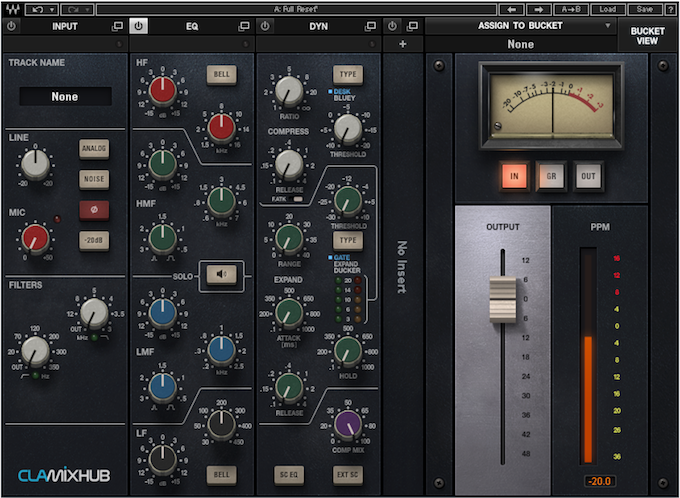This screenshot has height=498, width=680.
Task: Copy settings with A→B button
Action: 571,9
